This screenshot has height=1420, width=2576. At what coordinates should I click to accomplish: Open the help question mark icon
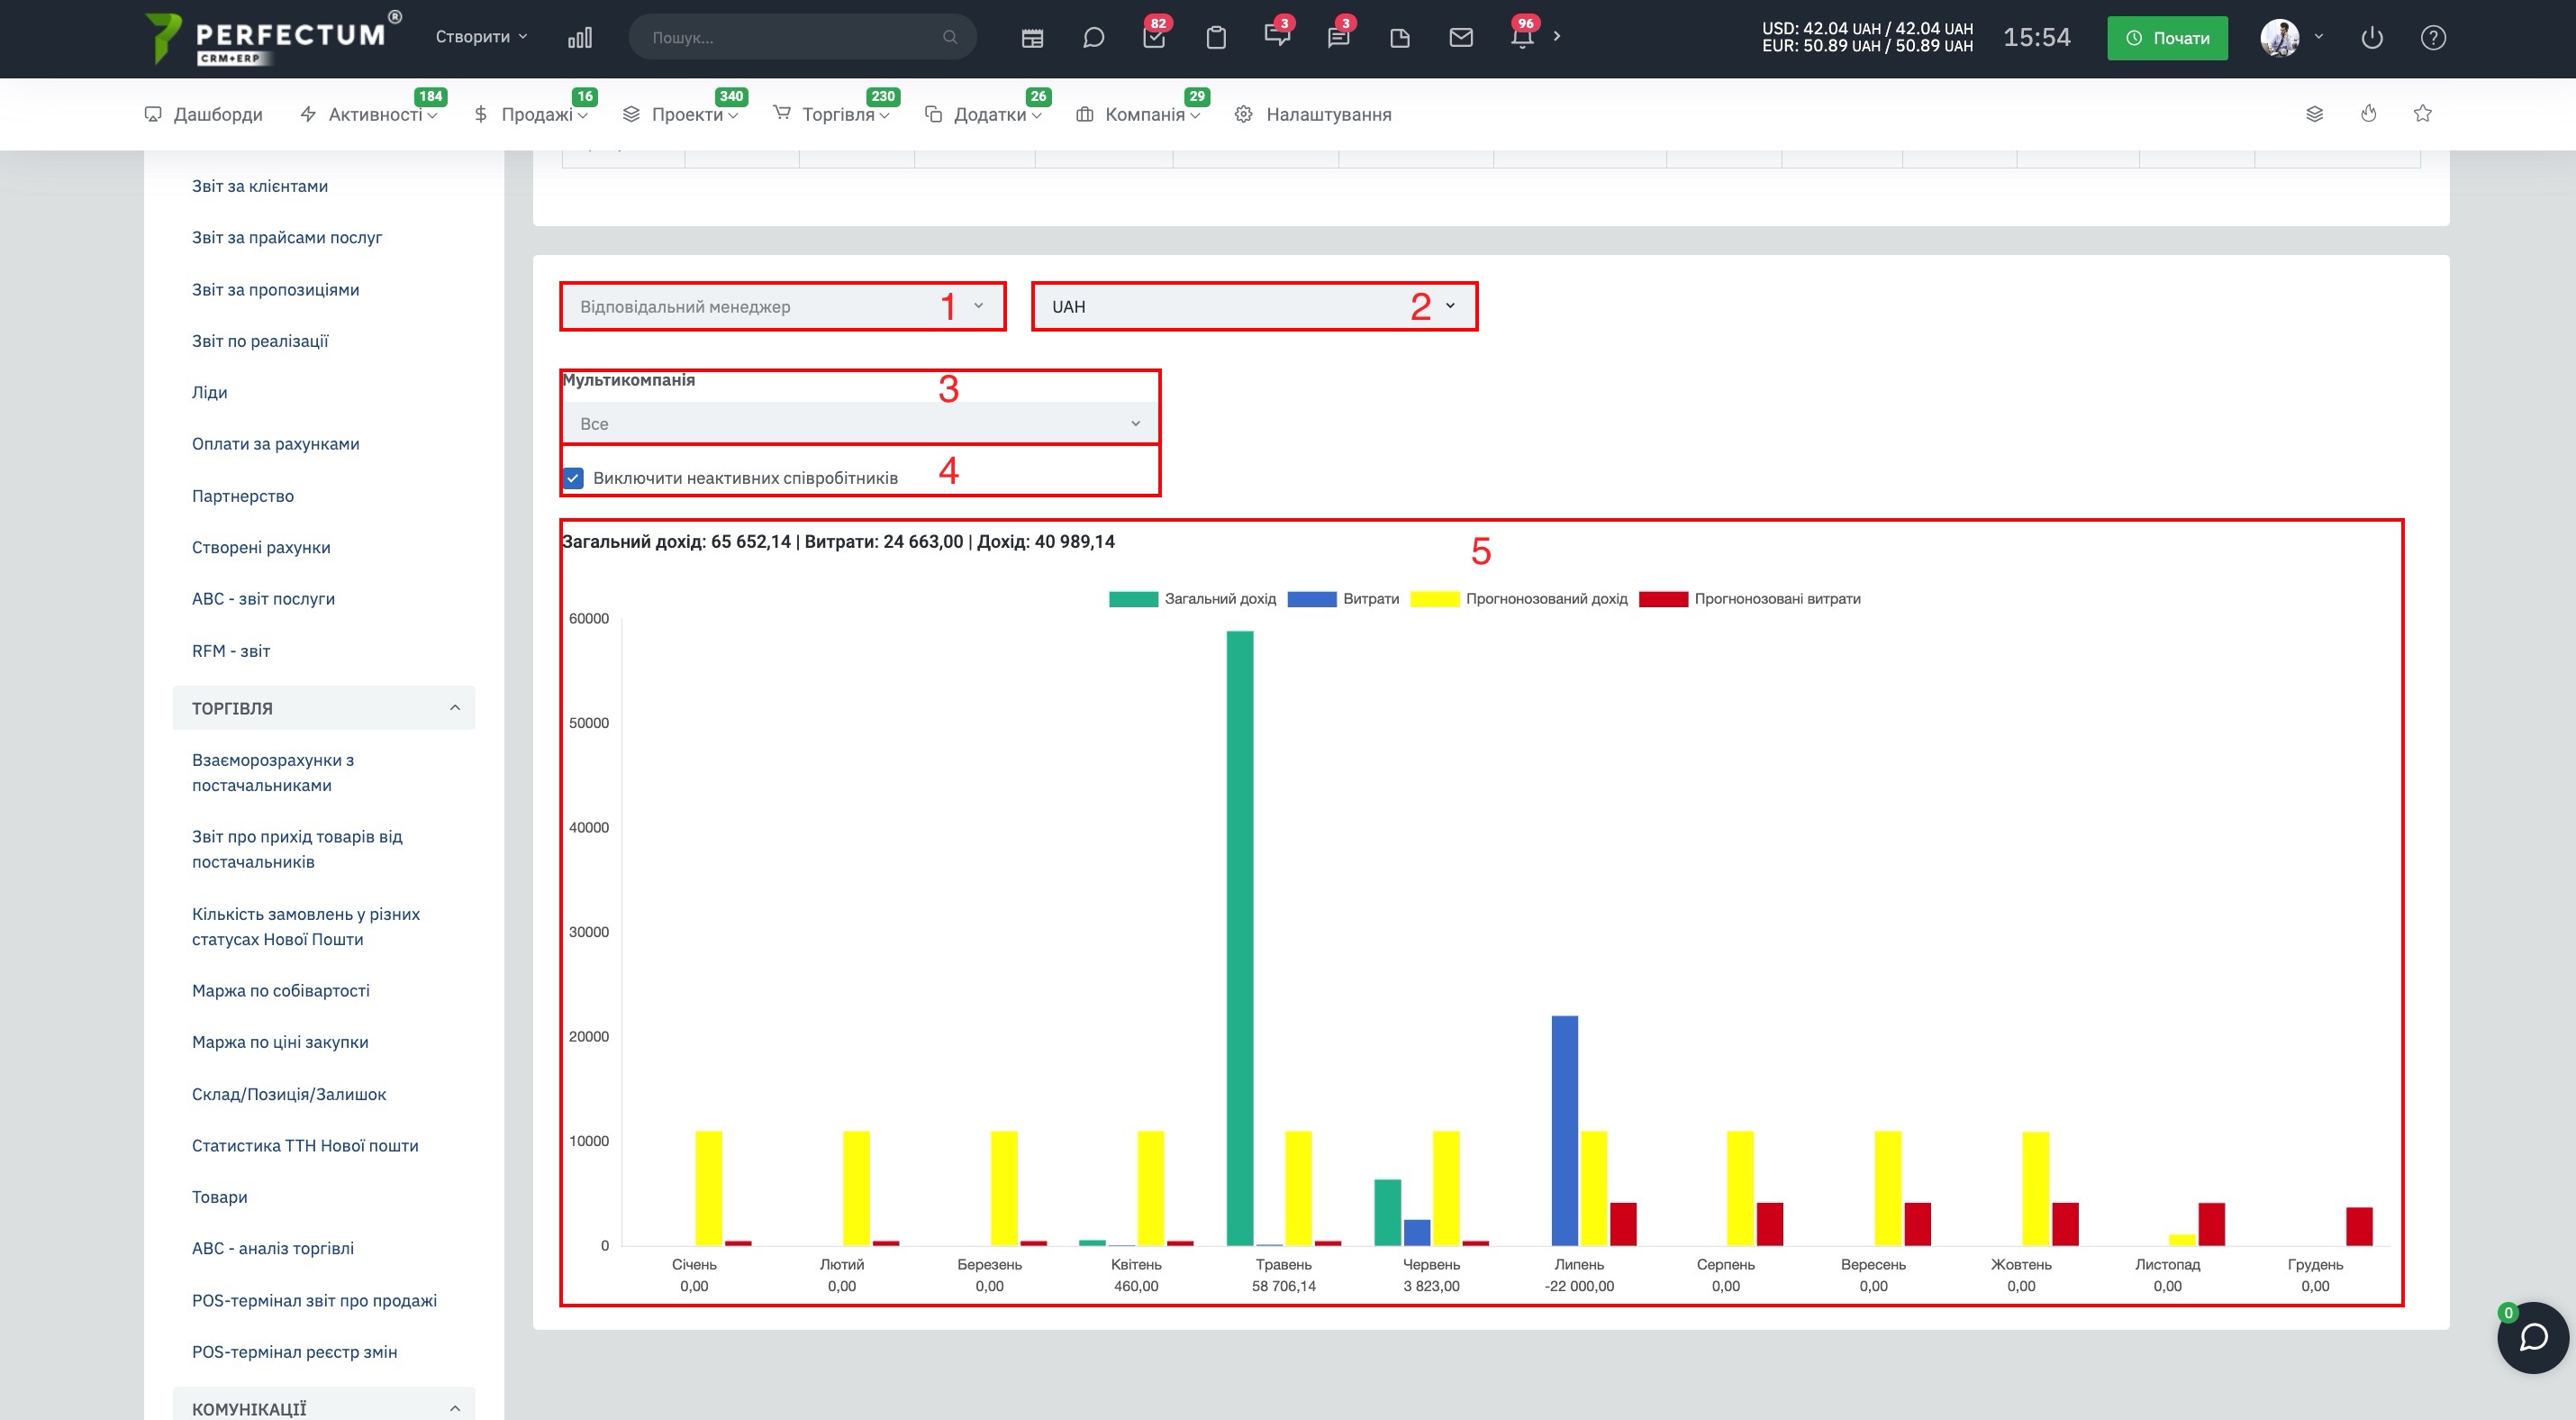2433,38
